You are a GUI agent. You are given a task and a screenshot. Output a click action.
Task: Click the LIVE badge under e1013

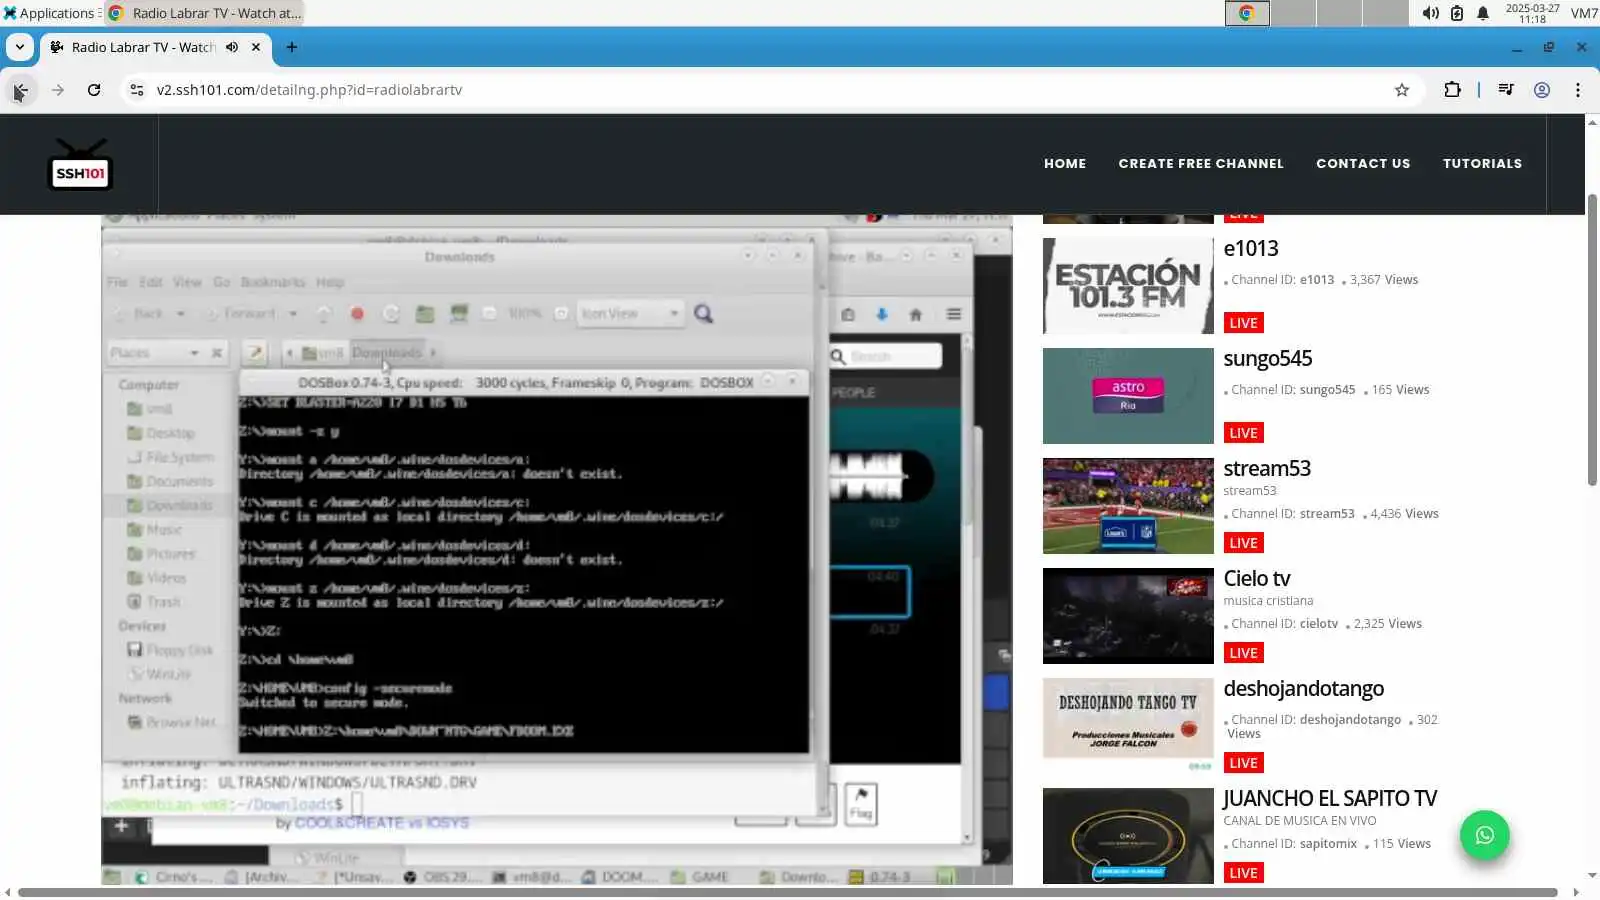coord(1243,323)
